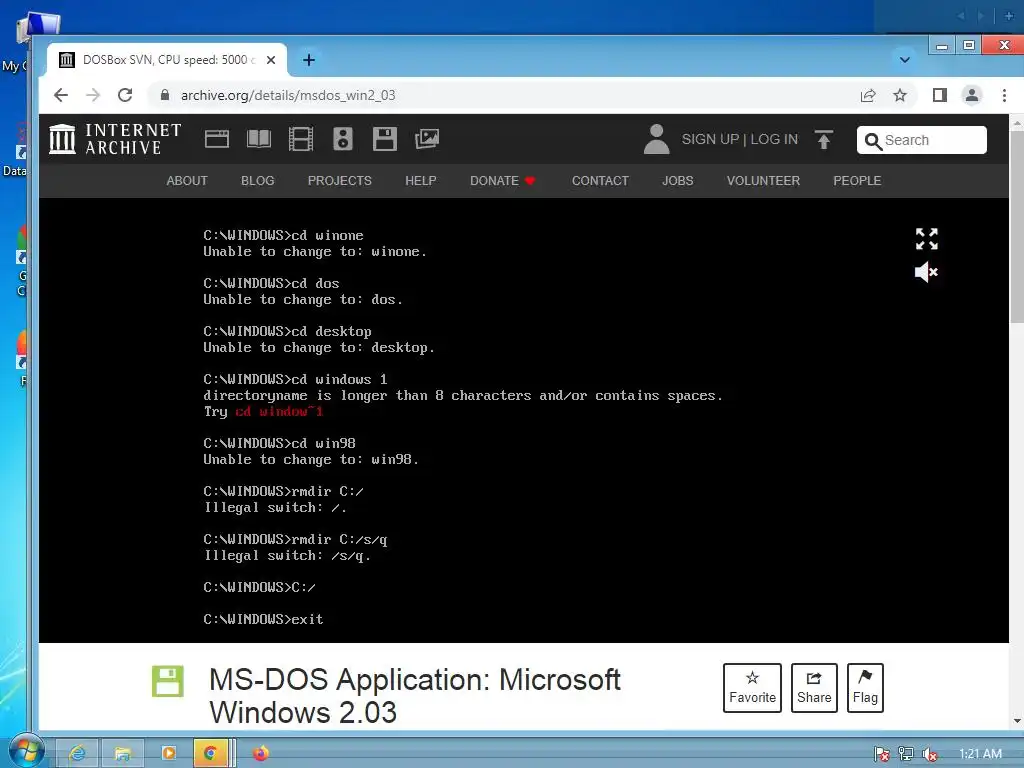Close the DOSBox SVN tab

pyautogui.click(x=271, y=60)
